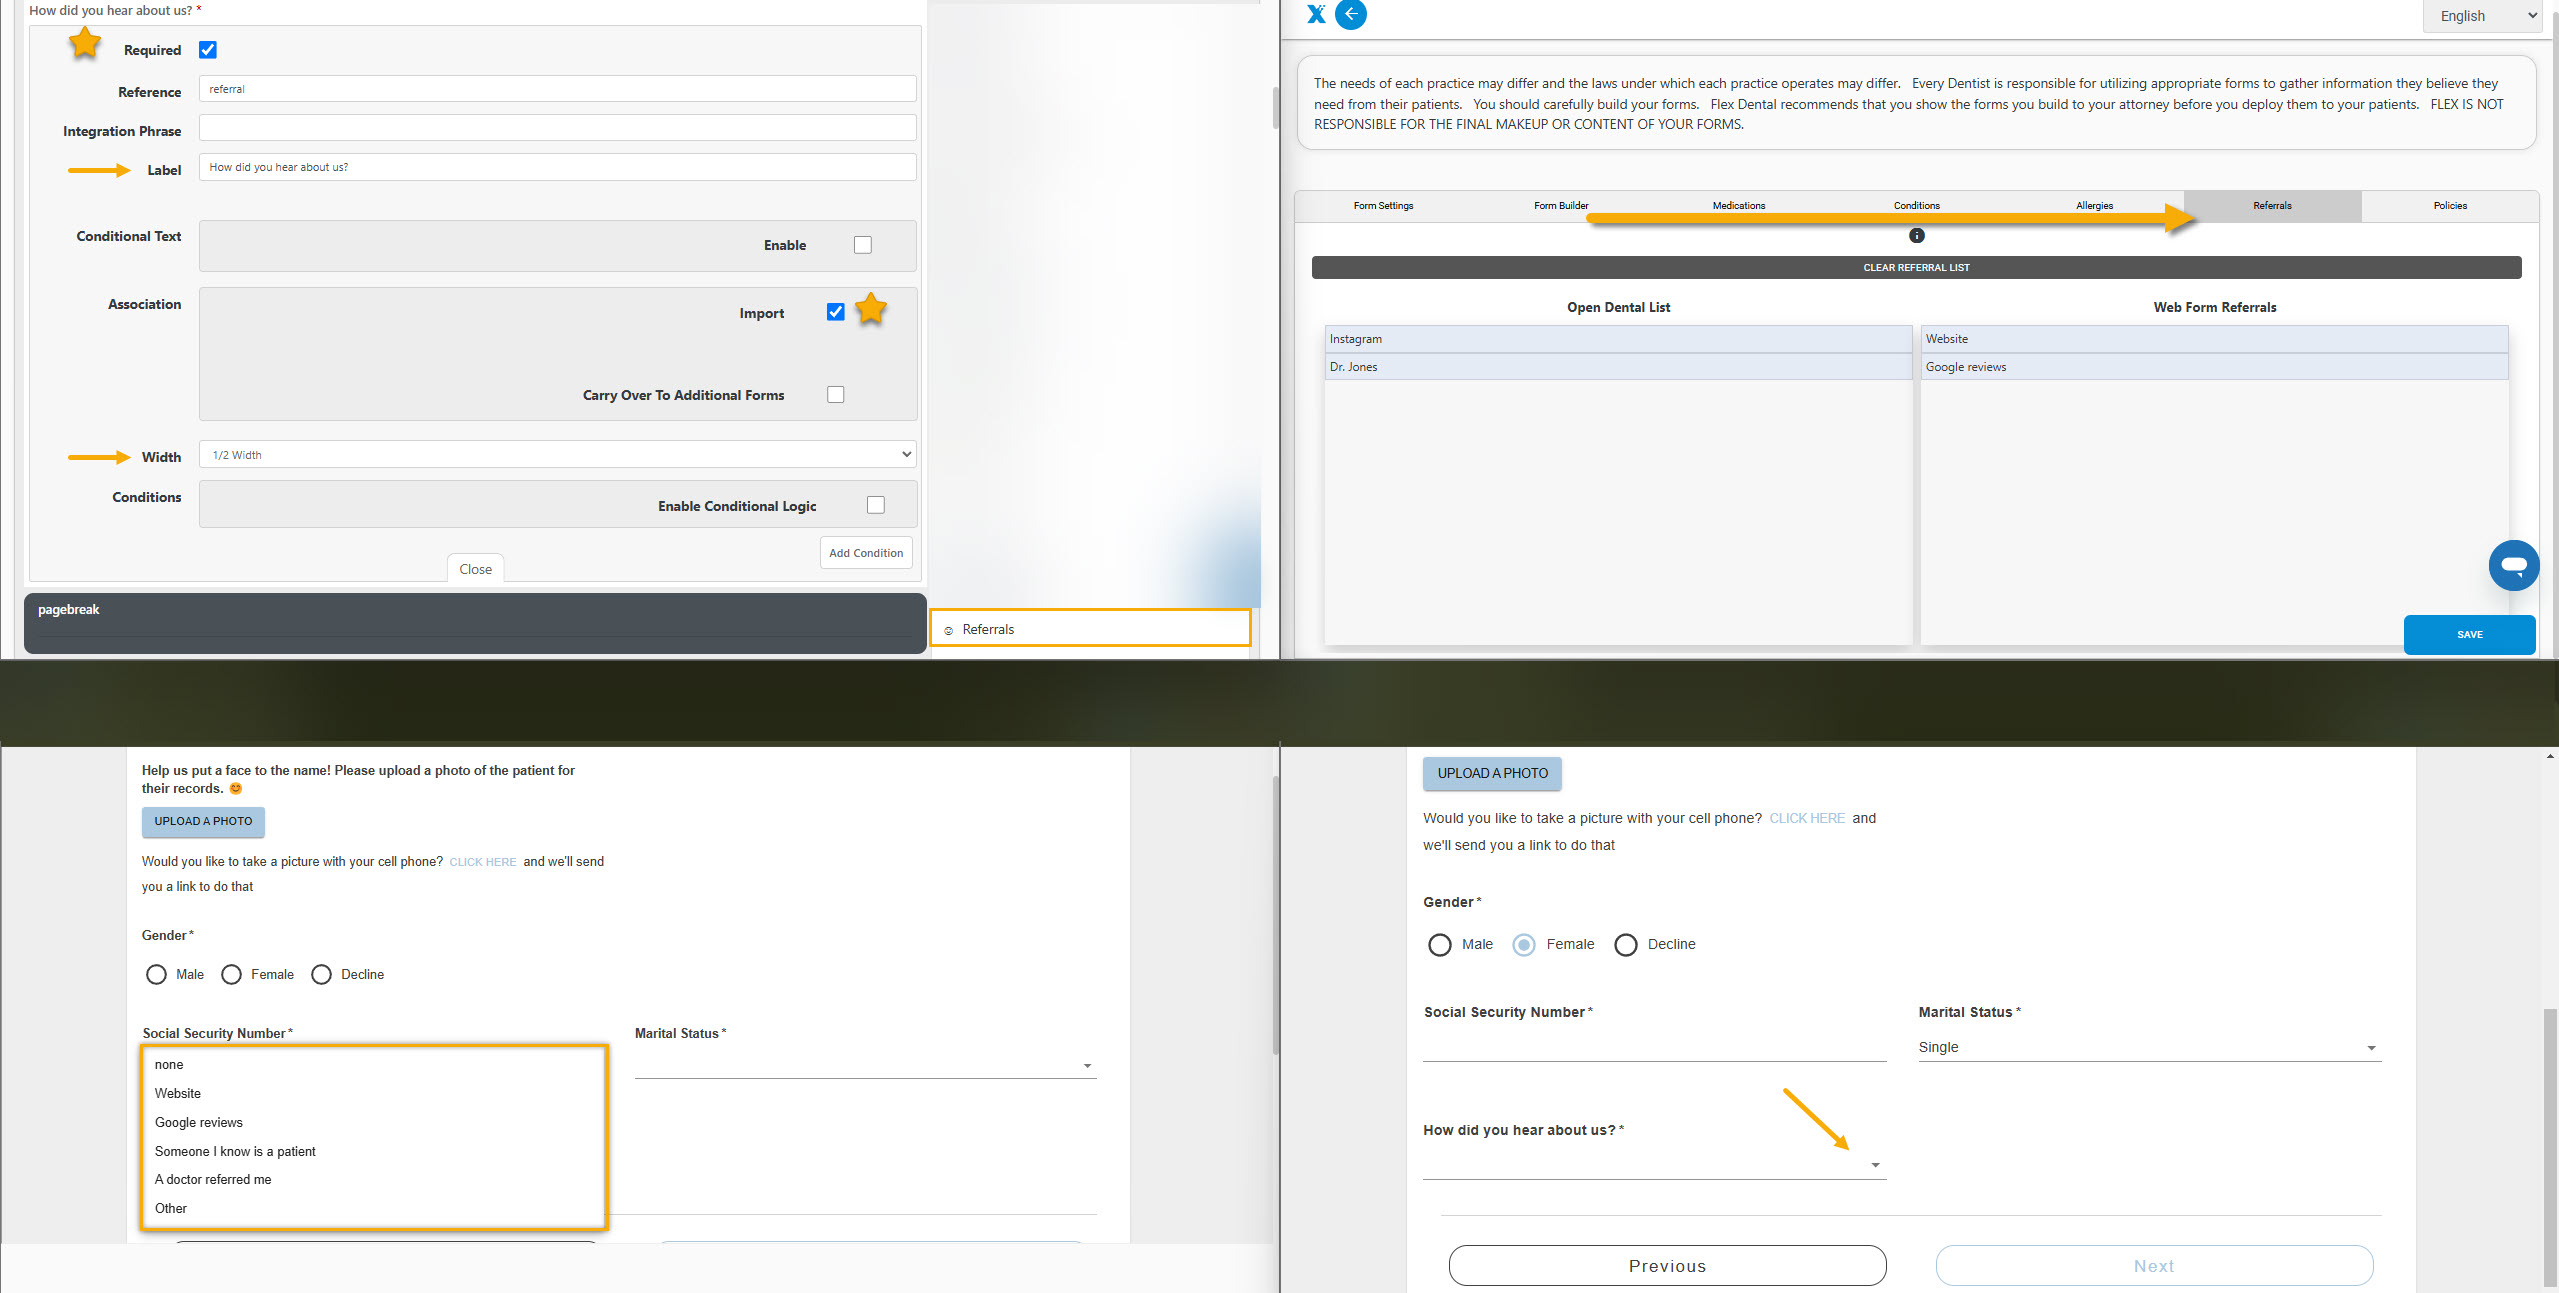Click the info icon above Clear Referral List
This screenshot has height=1293, width=2559.
(x=1916, y=235)
